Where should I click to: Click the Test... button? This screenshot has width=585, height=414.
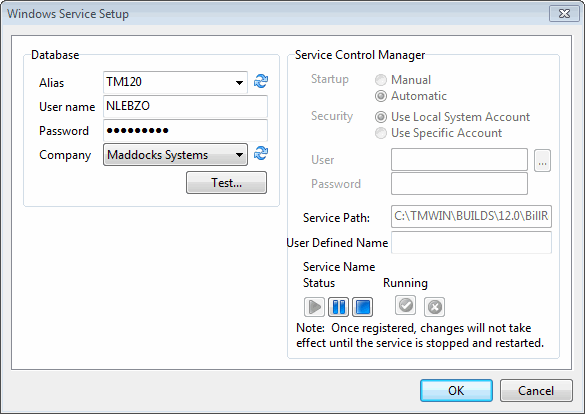click(226, 183)
